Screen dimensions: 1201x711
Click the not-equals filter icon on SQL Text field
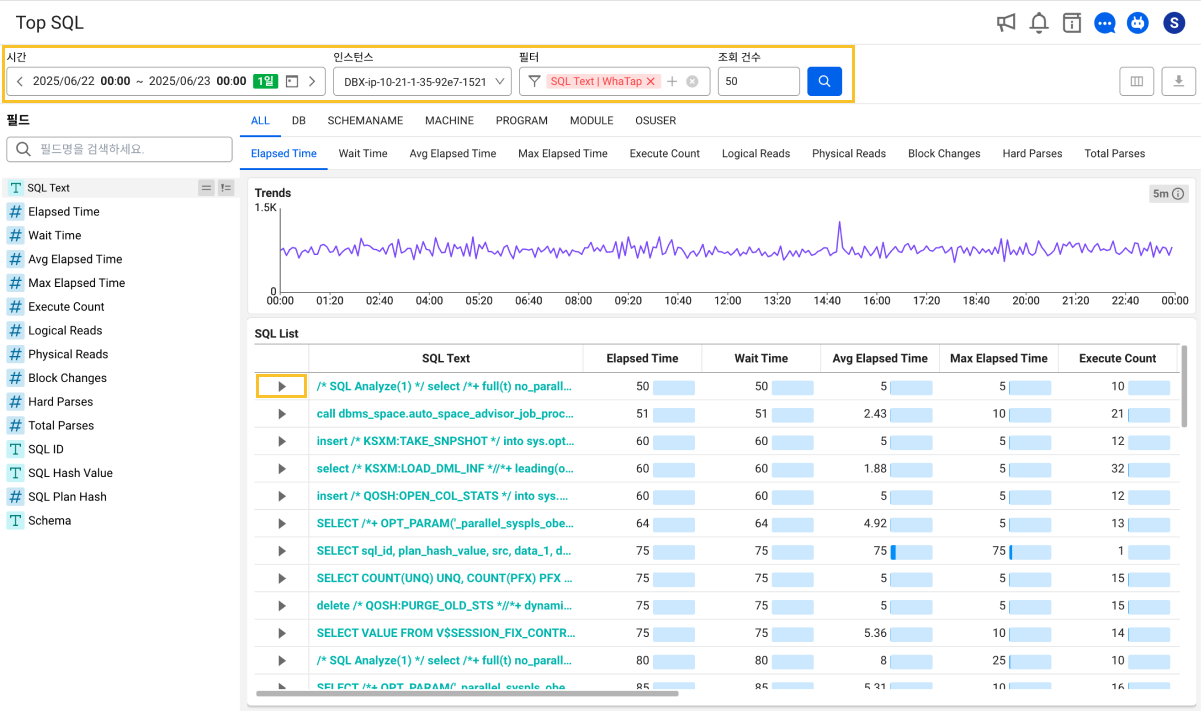(226, 187)
